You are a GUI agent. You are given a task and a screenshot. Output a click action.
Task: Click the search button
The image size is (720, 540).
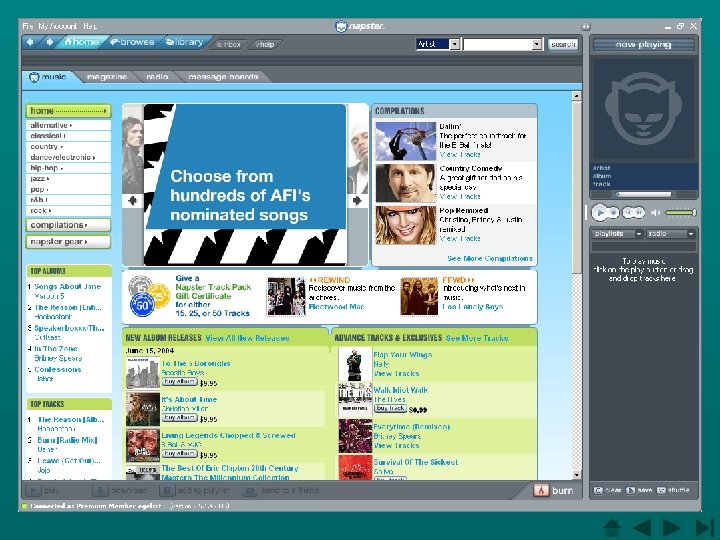(563, 44)
